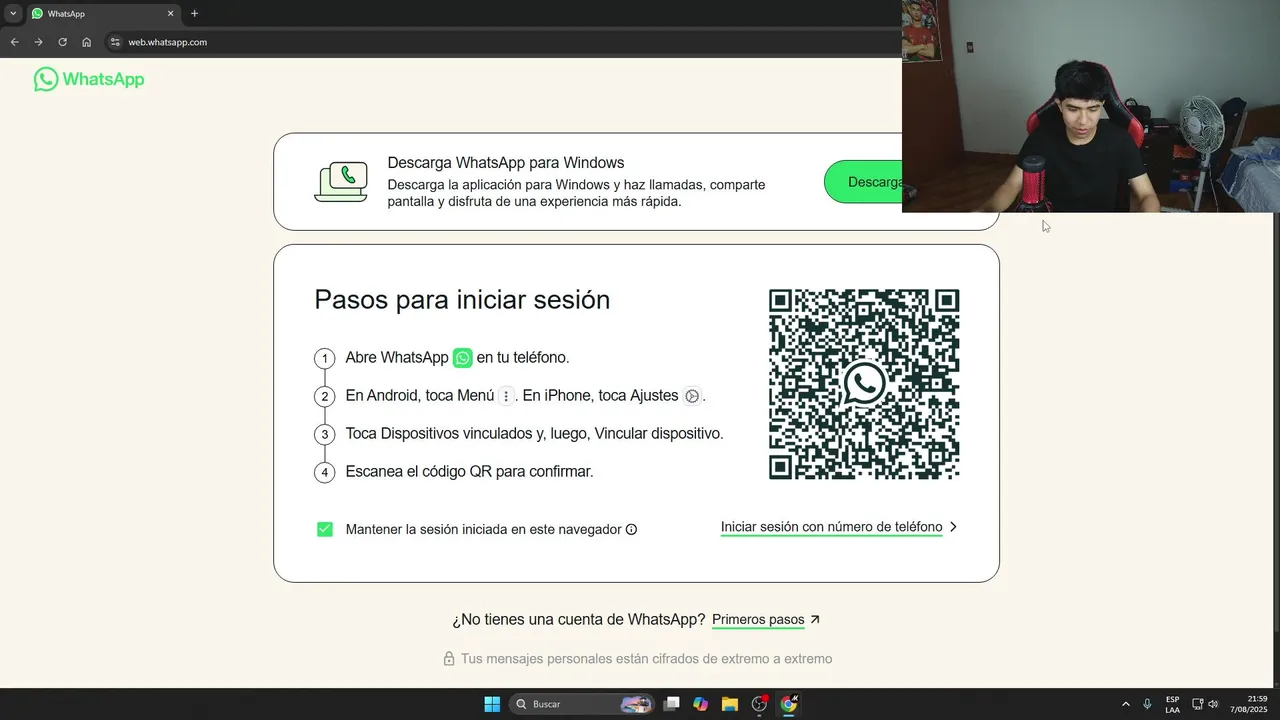Image resolution: width=1280 pixels, height=720 pixels.
Task: Click Iniciar sesión con número de teléfono
Action: [831, 527]
